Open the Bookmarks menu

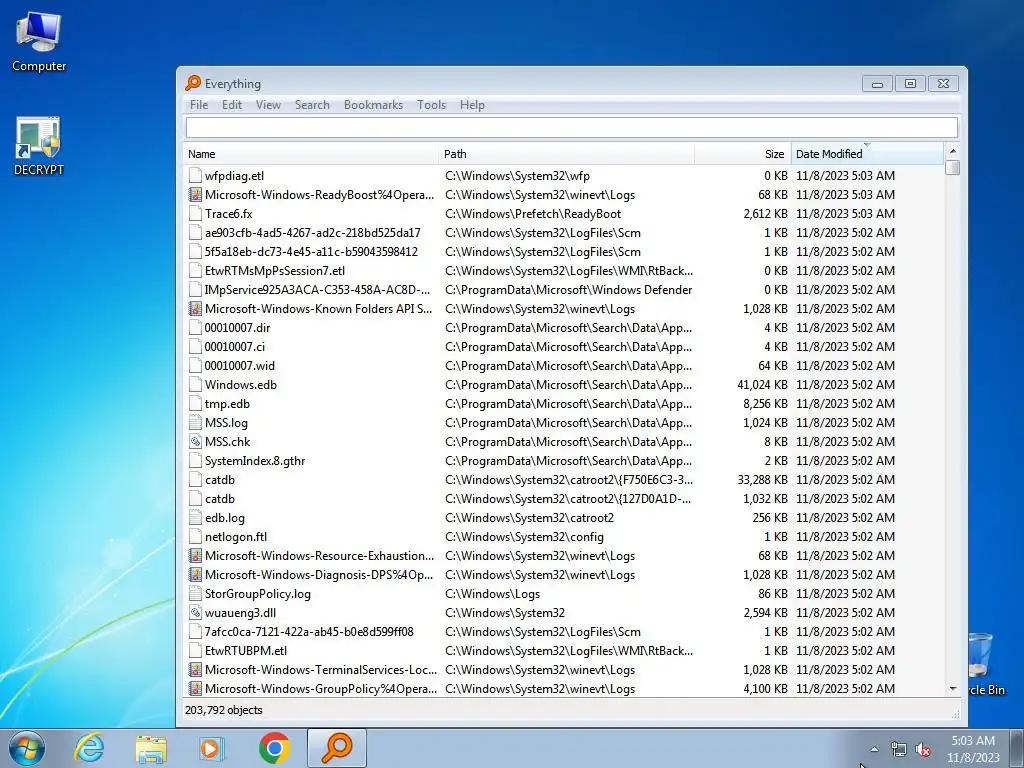click(x=373, y=105)
